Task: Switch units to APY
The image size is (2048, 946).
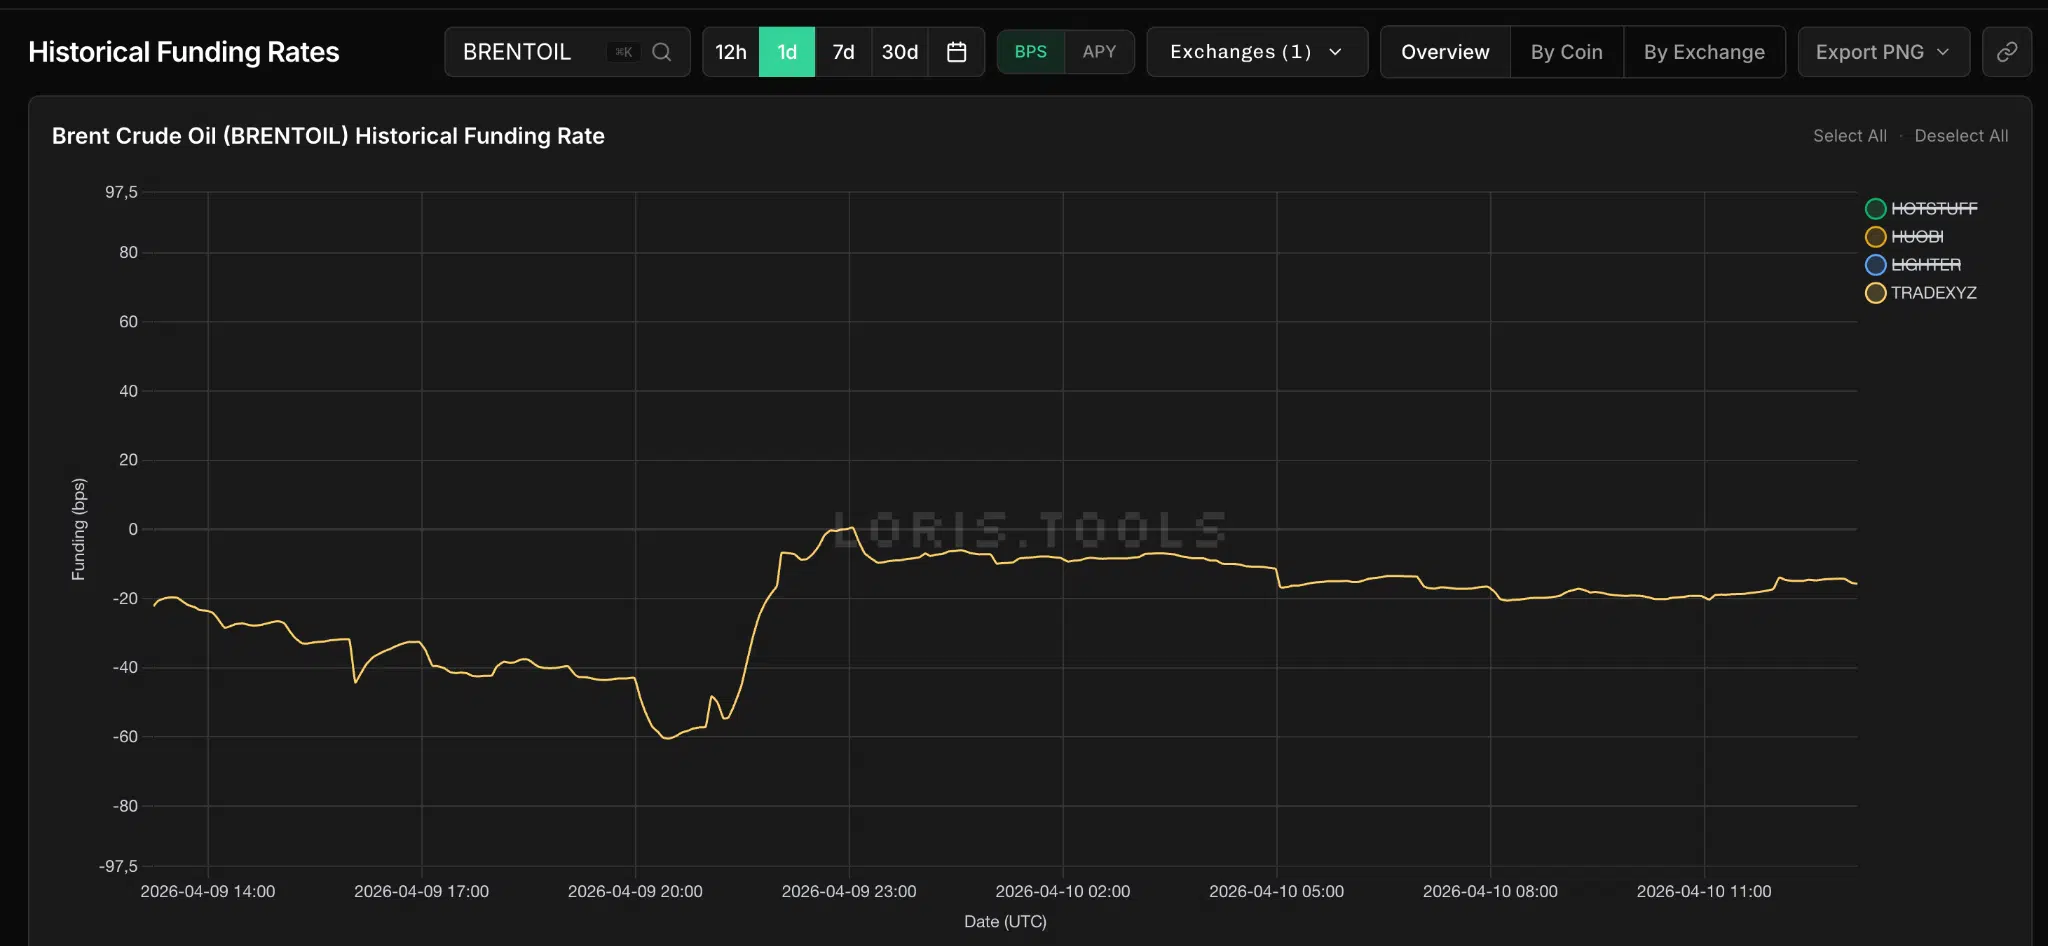Action: pos(1100,51)
